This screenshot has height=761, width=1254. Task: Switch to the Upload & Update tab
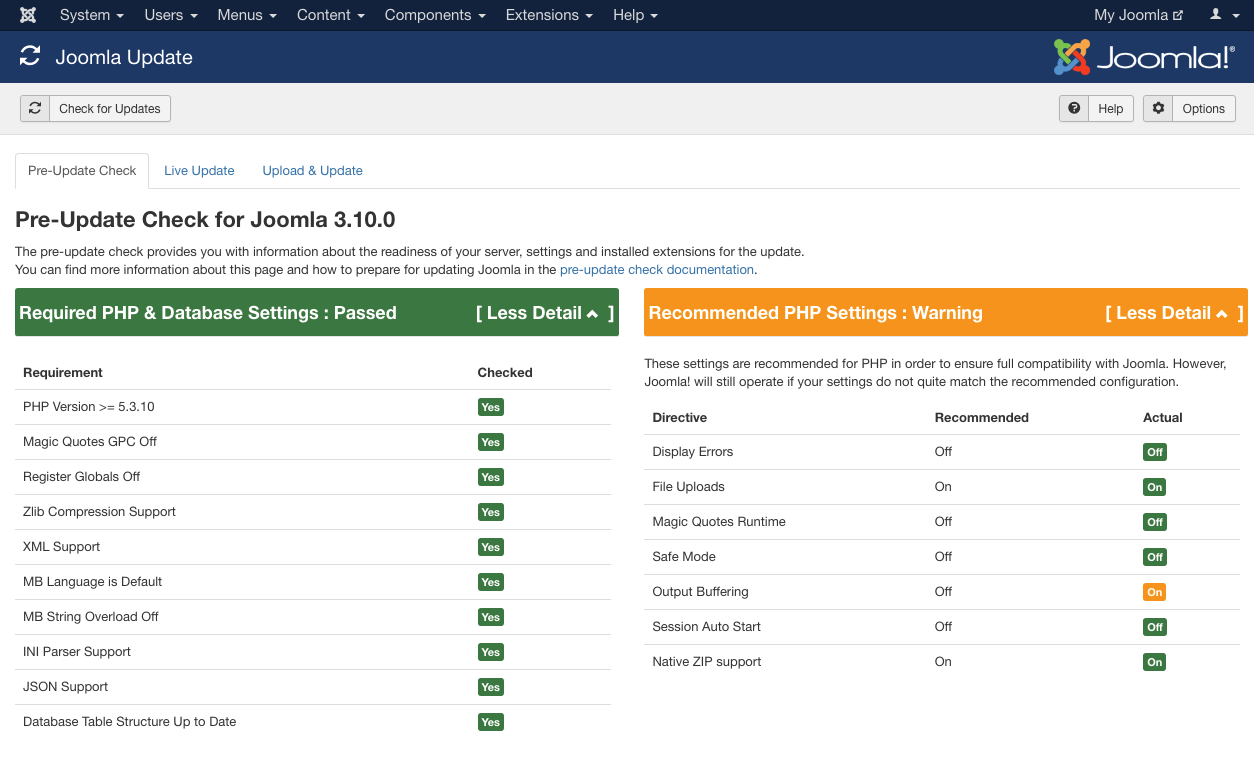coord(312,171)
